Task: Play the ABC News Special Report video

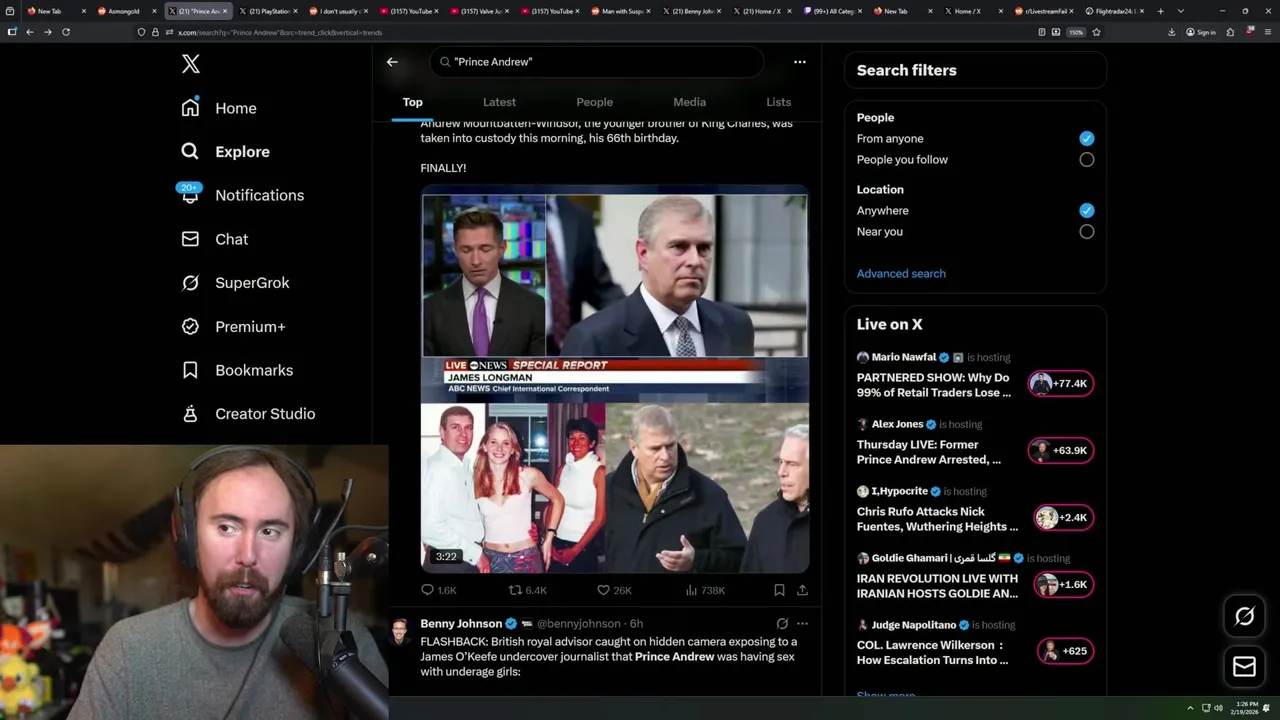Action: click(614, 379)
